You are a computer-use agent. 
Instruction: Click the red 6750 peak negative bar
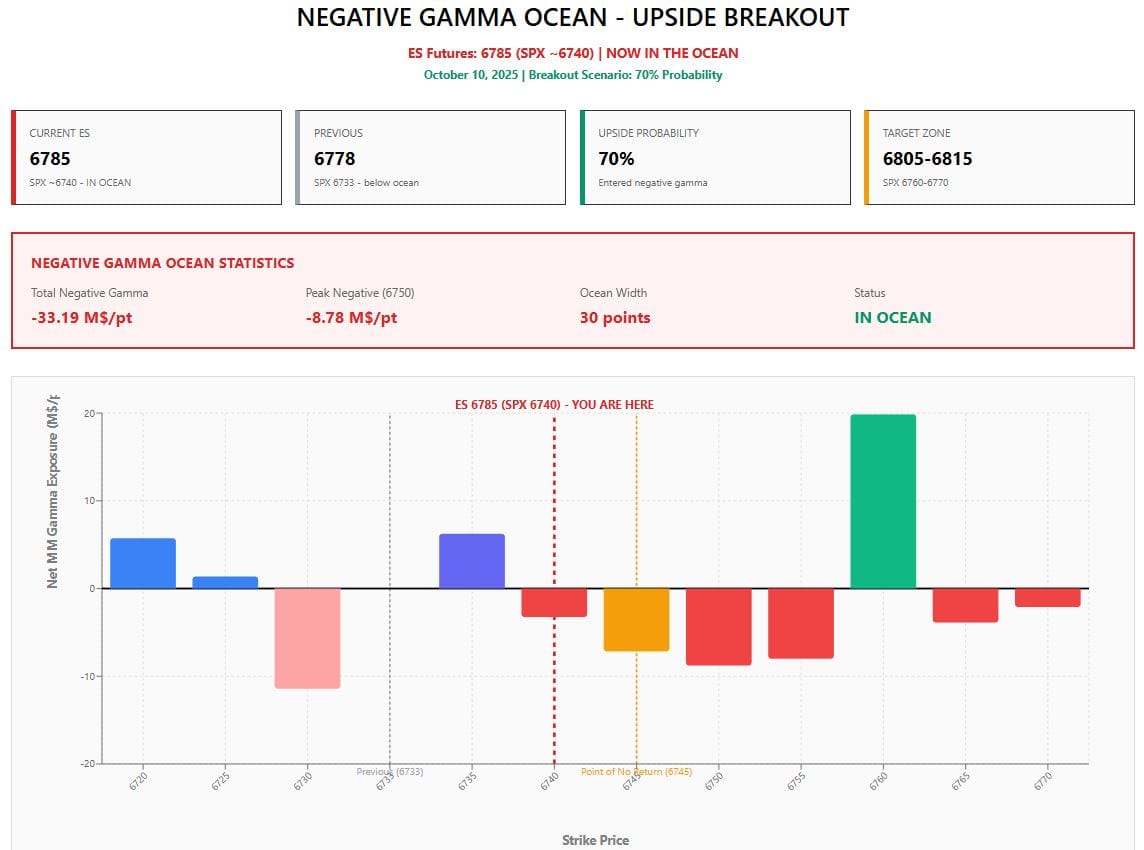pyautogui.click(x=718, y=626)
